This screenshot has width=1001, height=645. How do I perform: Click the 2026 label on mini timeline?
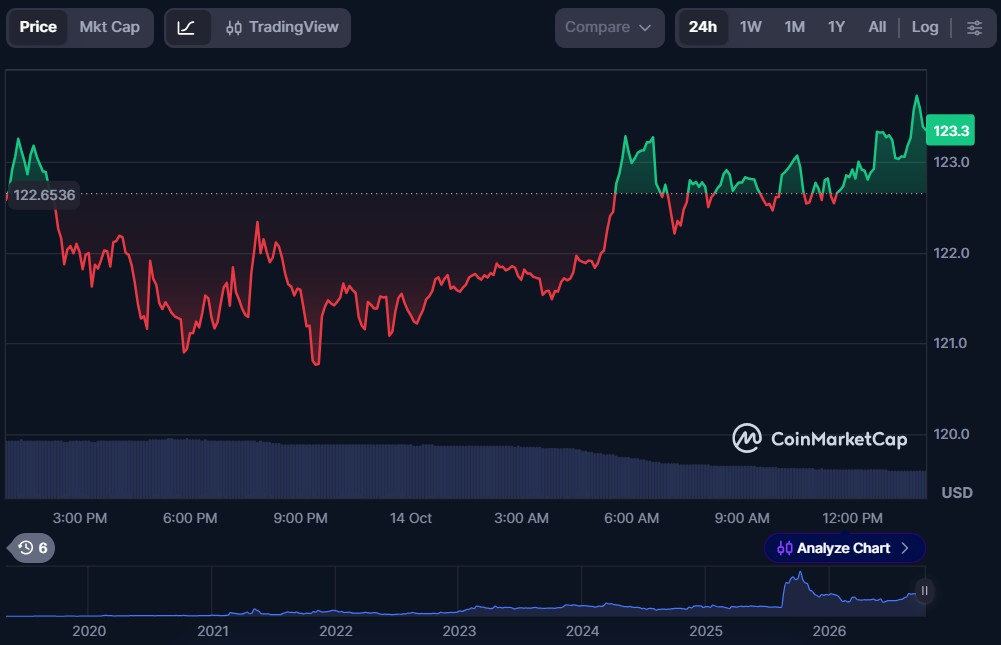tap(829, 631)
